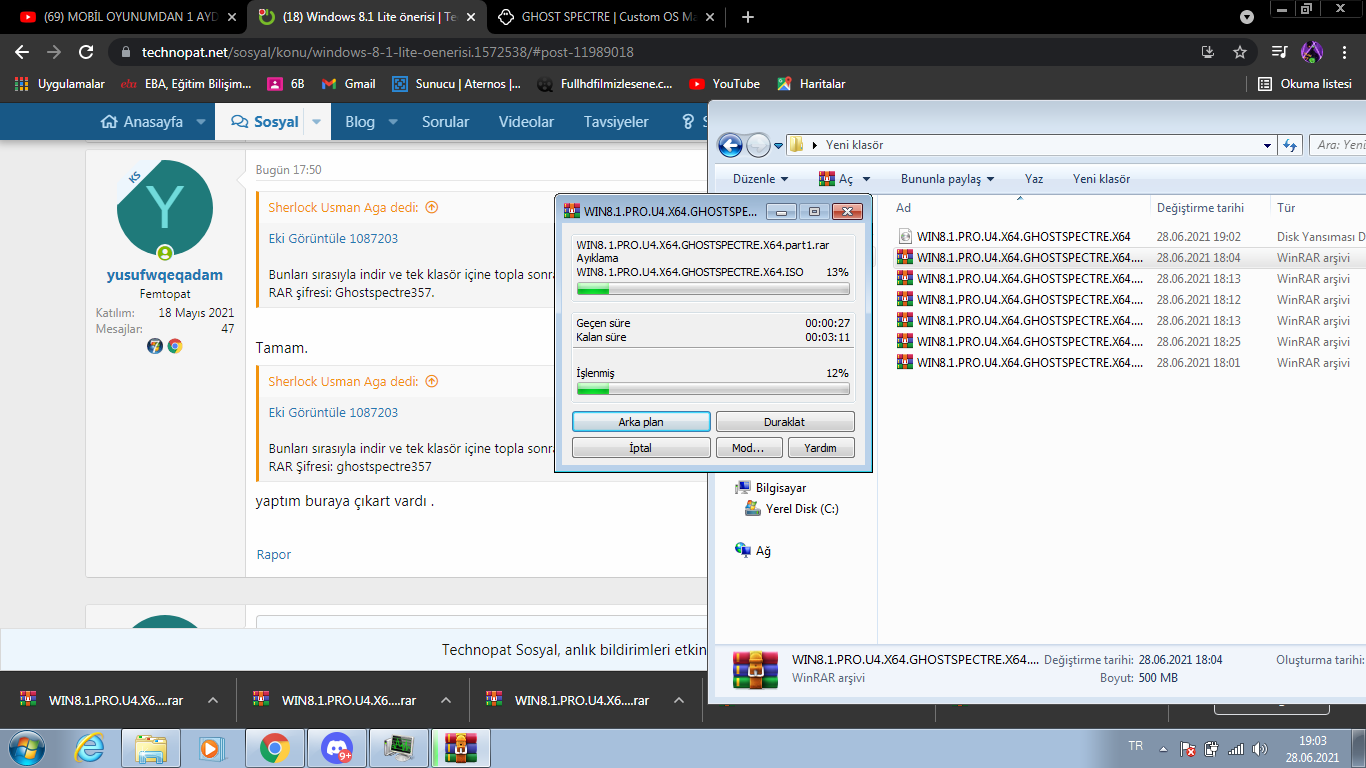Open Discord from the taskbar

337,747
